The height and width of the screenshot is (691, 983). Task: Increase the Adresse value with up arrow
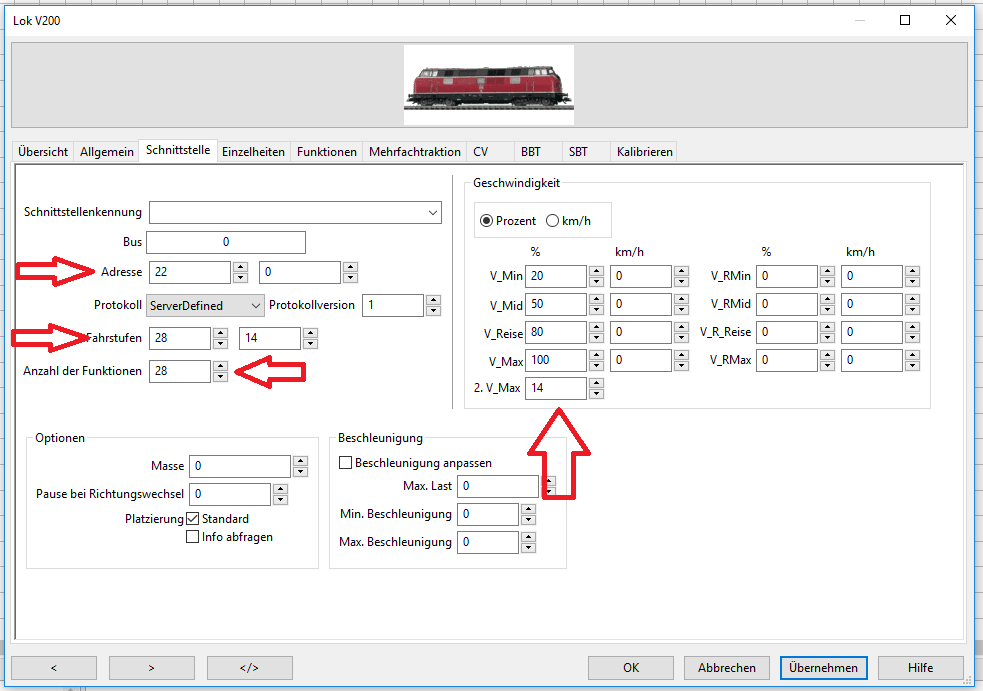point(240,267)
